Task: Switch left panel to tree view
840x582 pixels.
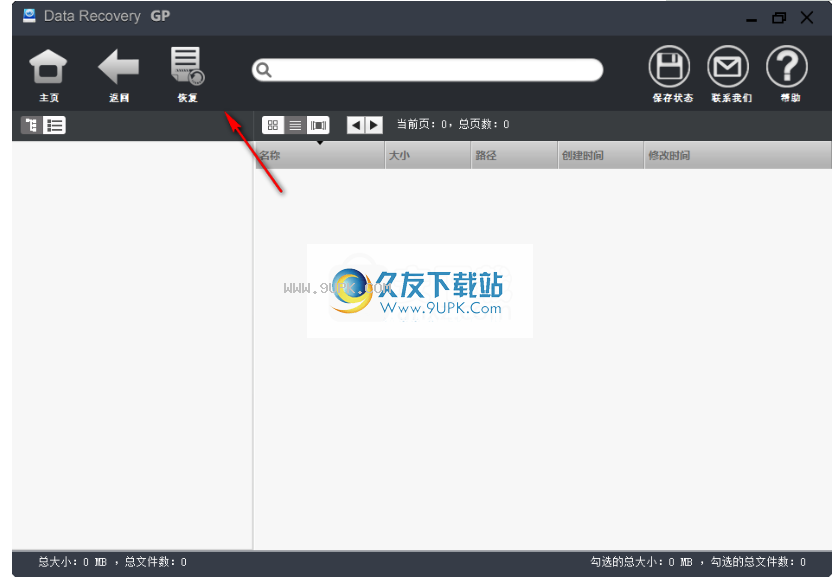Action: coord(32,125)
